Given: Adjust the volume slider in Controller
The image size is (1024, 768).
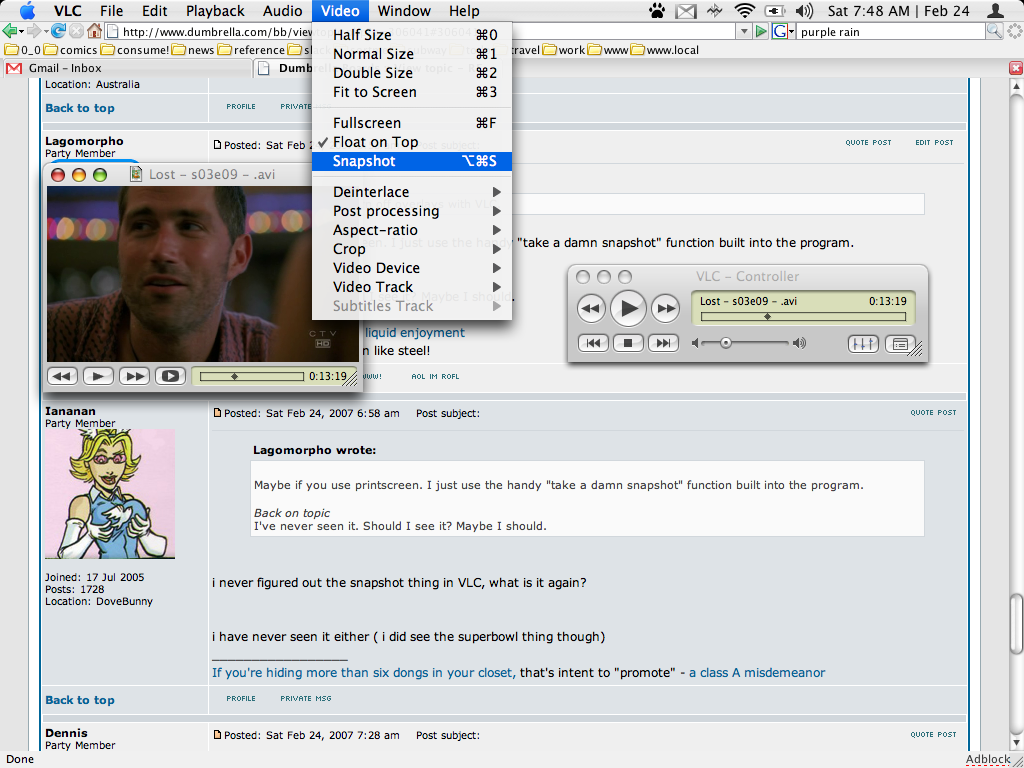Looking at the screenshot, I should click(726, 343).
